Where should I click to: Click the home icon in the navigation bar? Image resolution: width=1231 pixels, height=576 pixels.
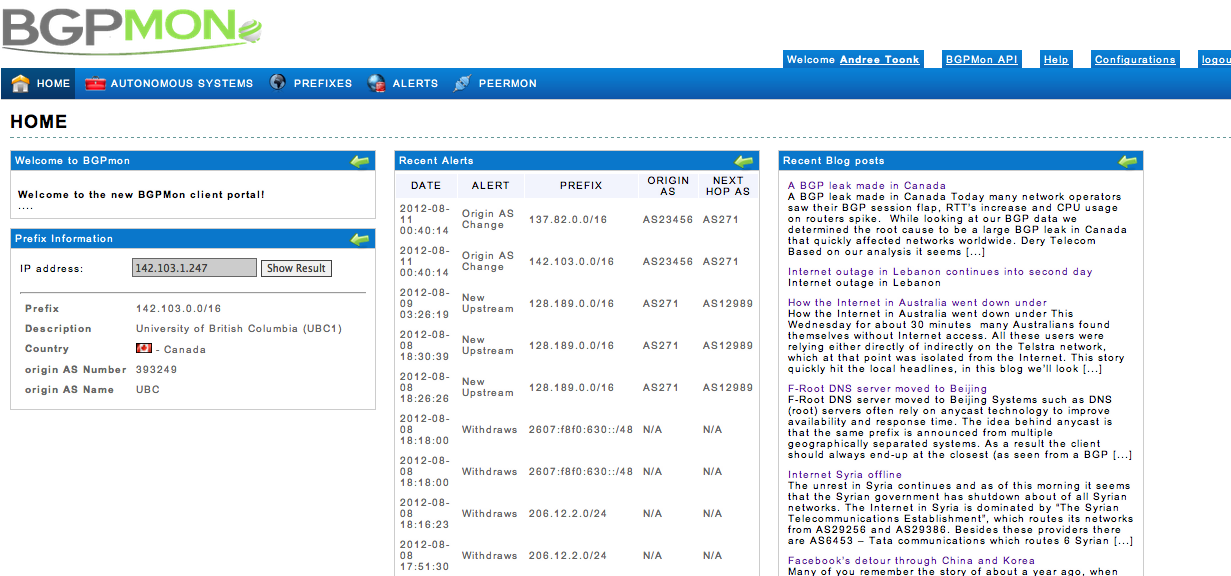pos(18,83)
